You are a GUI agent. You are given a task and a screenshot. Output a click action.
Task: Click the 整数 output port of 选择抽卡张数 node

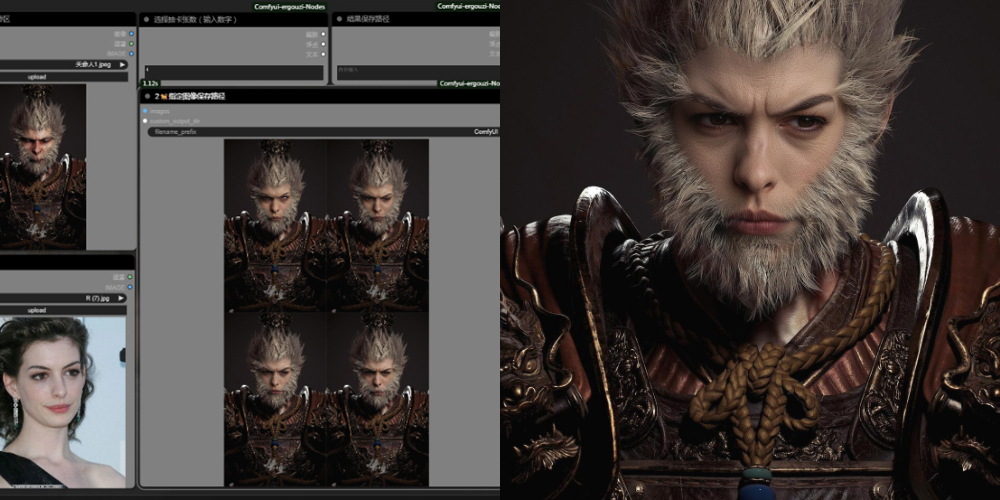pos(323,34)
